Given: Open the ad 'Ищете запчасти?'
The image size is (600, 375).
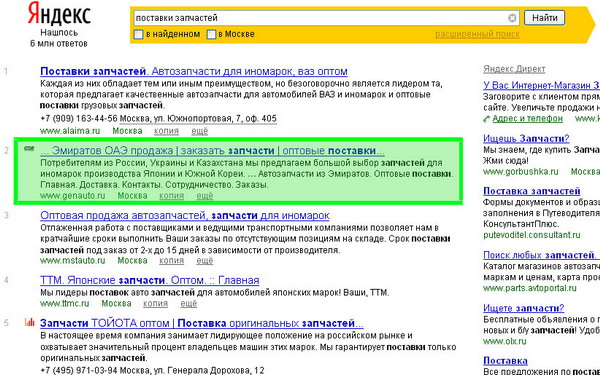Looking at the screenshot, I should pos(523,308).
